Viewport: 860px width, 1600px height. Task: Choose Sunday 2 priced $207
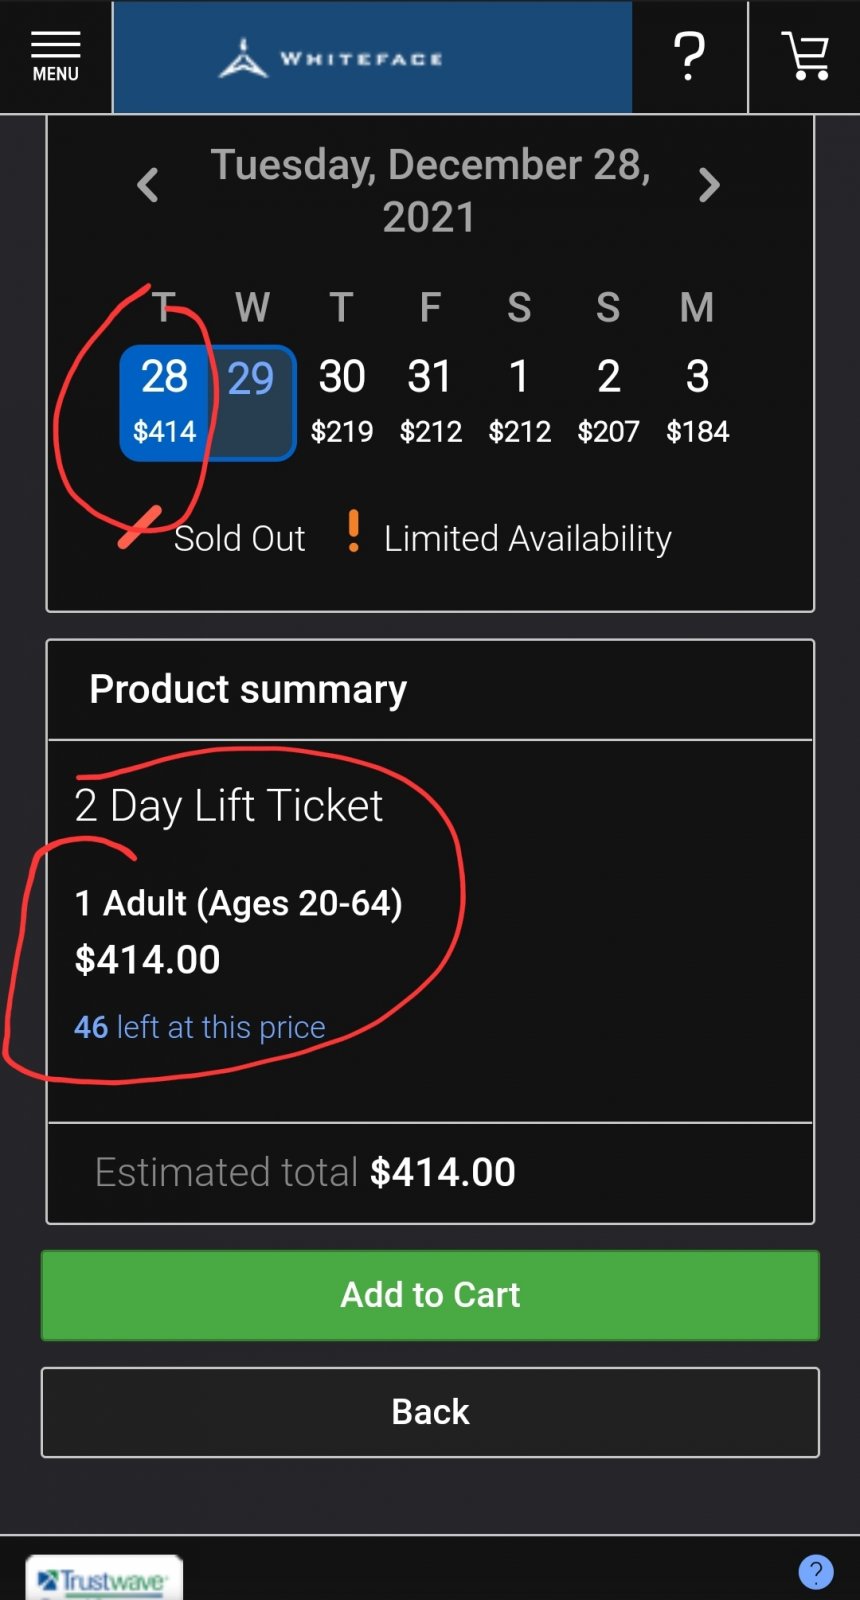(608, 402)
